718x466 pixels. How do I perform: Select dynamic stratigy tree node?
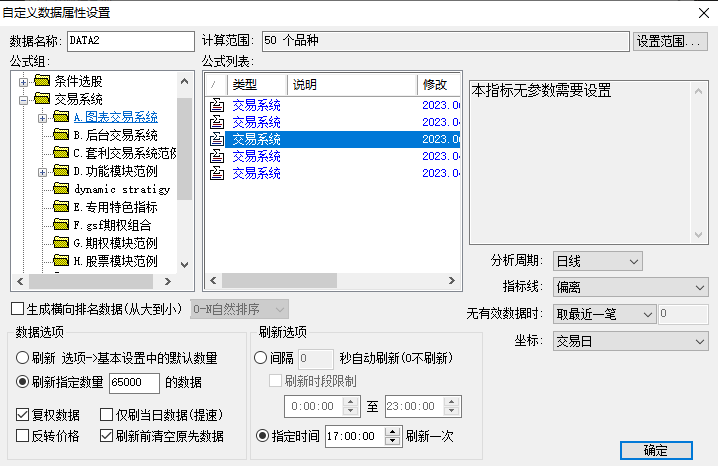coord(122,189)
